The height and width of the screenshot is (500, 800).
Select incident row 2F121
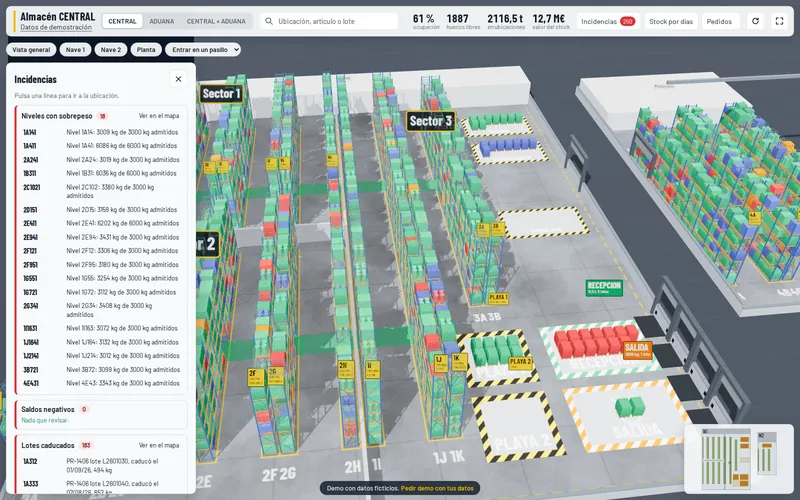point(101,251)
